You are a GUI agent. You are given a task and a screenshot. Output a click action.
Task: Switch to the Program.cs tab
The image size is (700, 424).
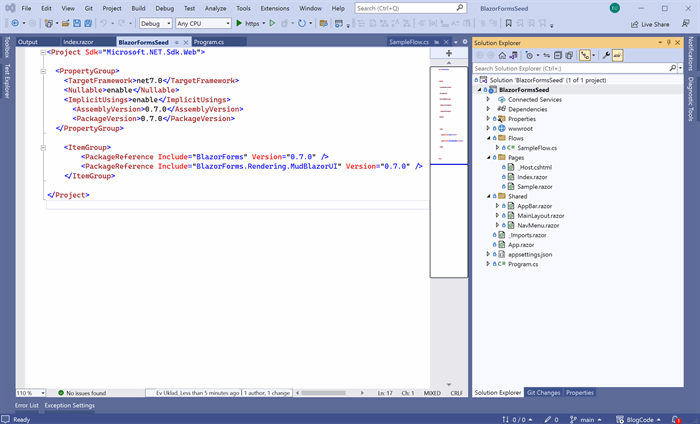(209, 42)
